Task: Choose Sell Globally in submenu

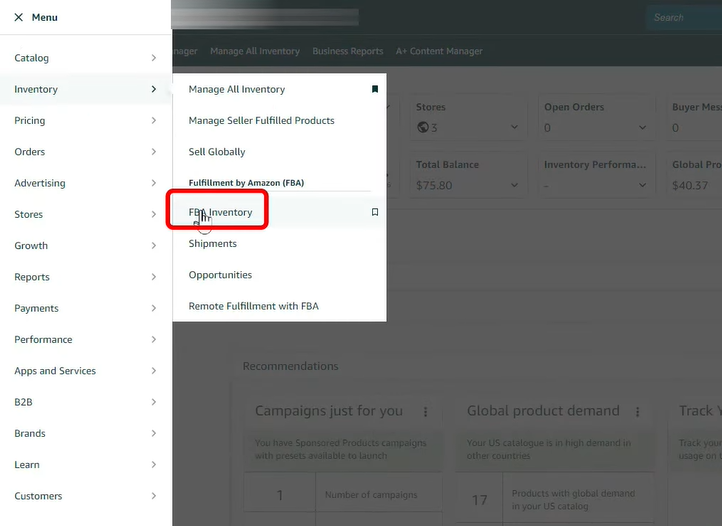Action: (216, 152)
